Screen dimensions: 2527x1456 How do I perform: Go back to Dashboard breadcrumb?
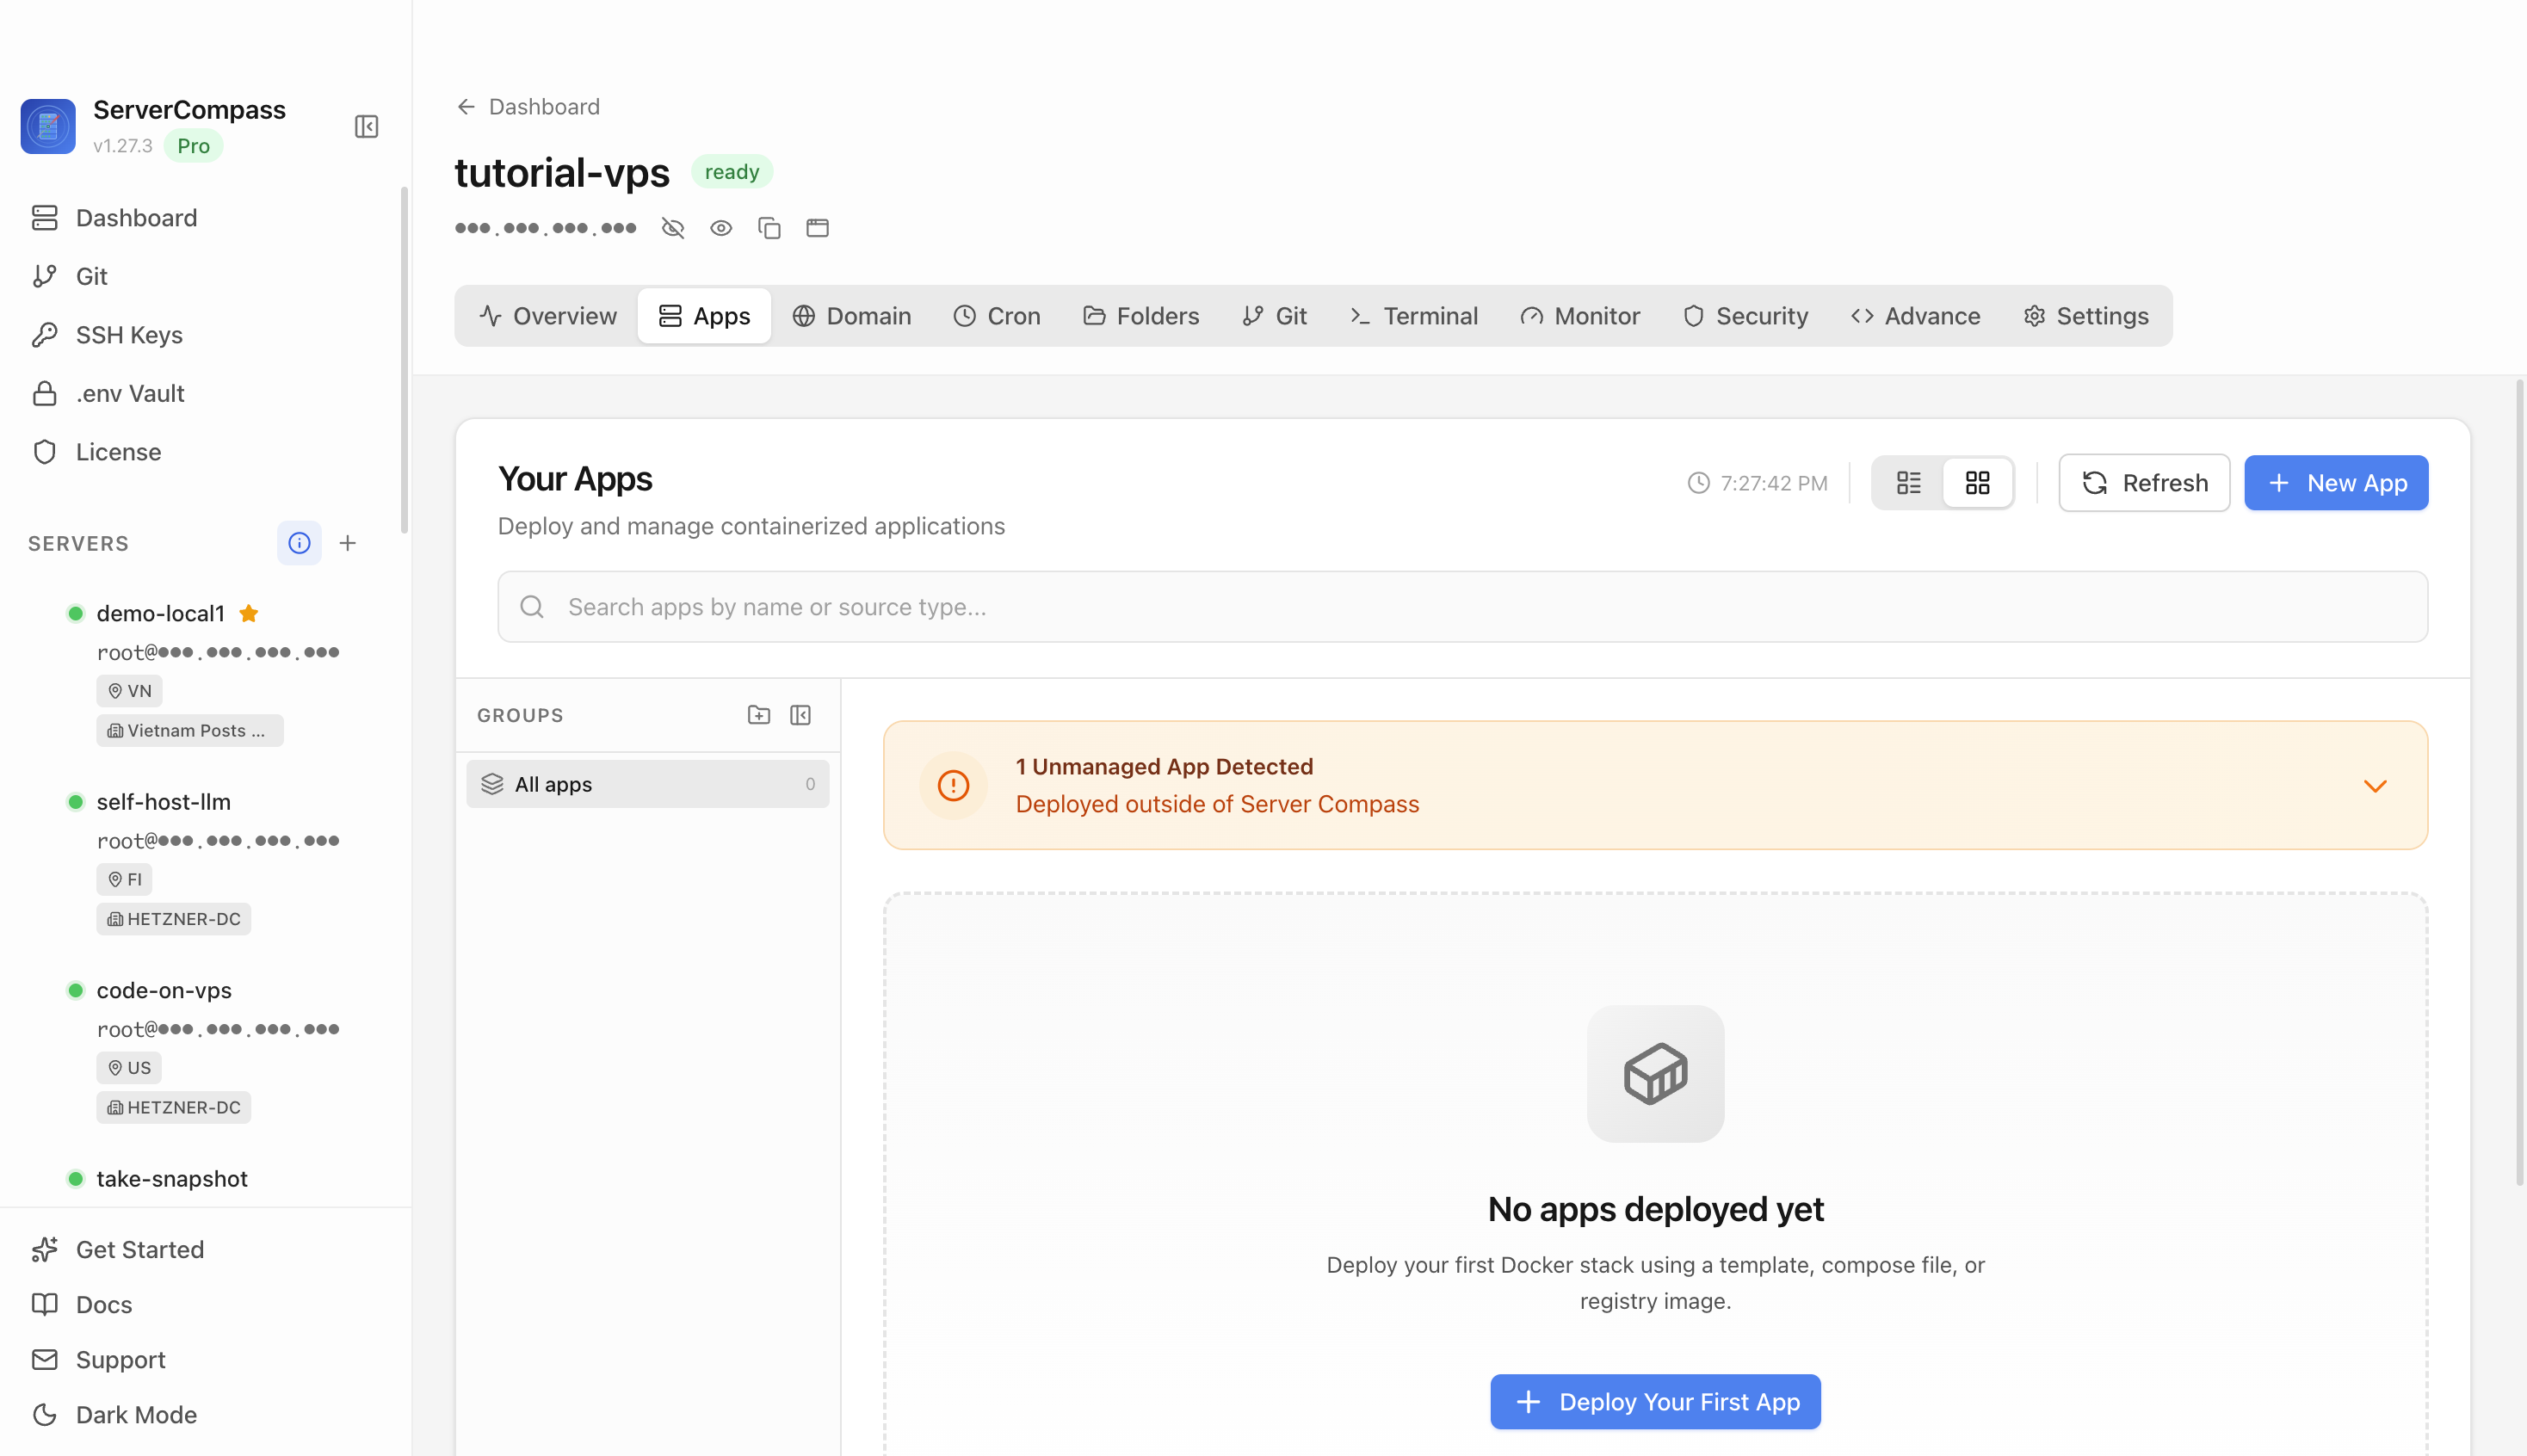pos(528,107)
